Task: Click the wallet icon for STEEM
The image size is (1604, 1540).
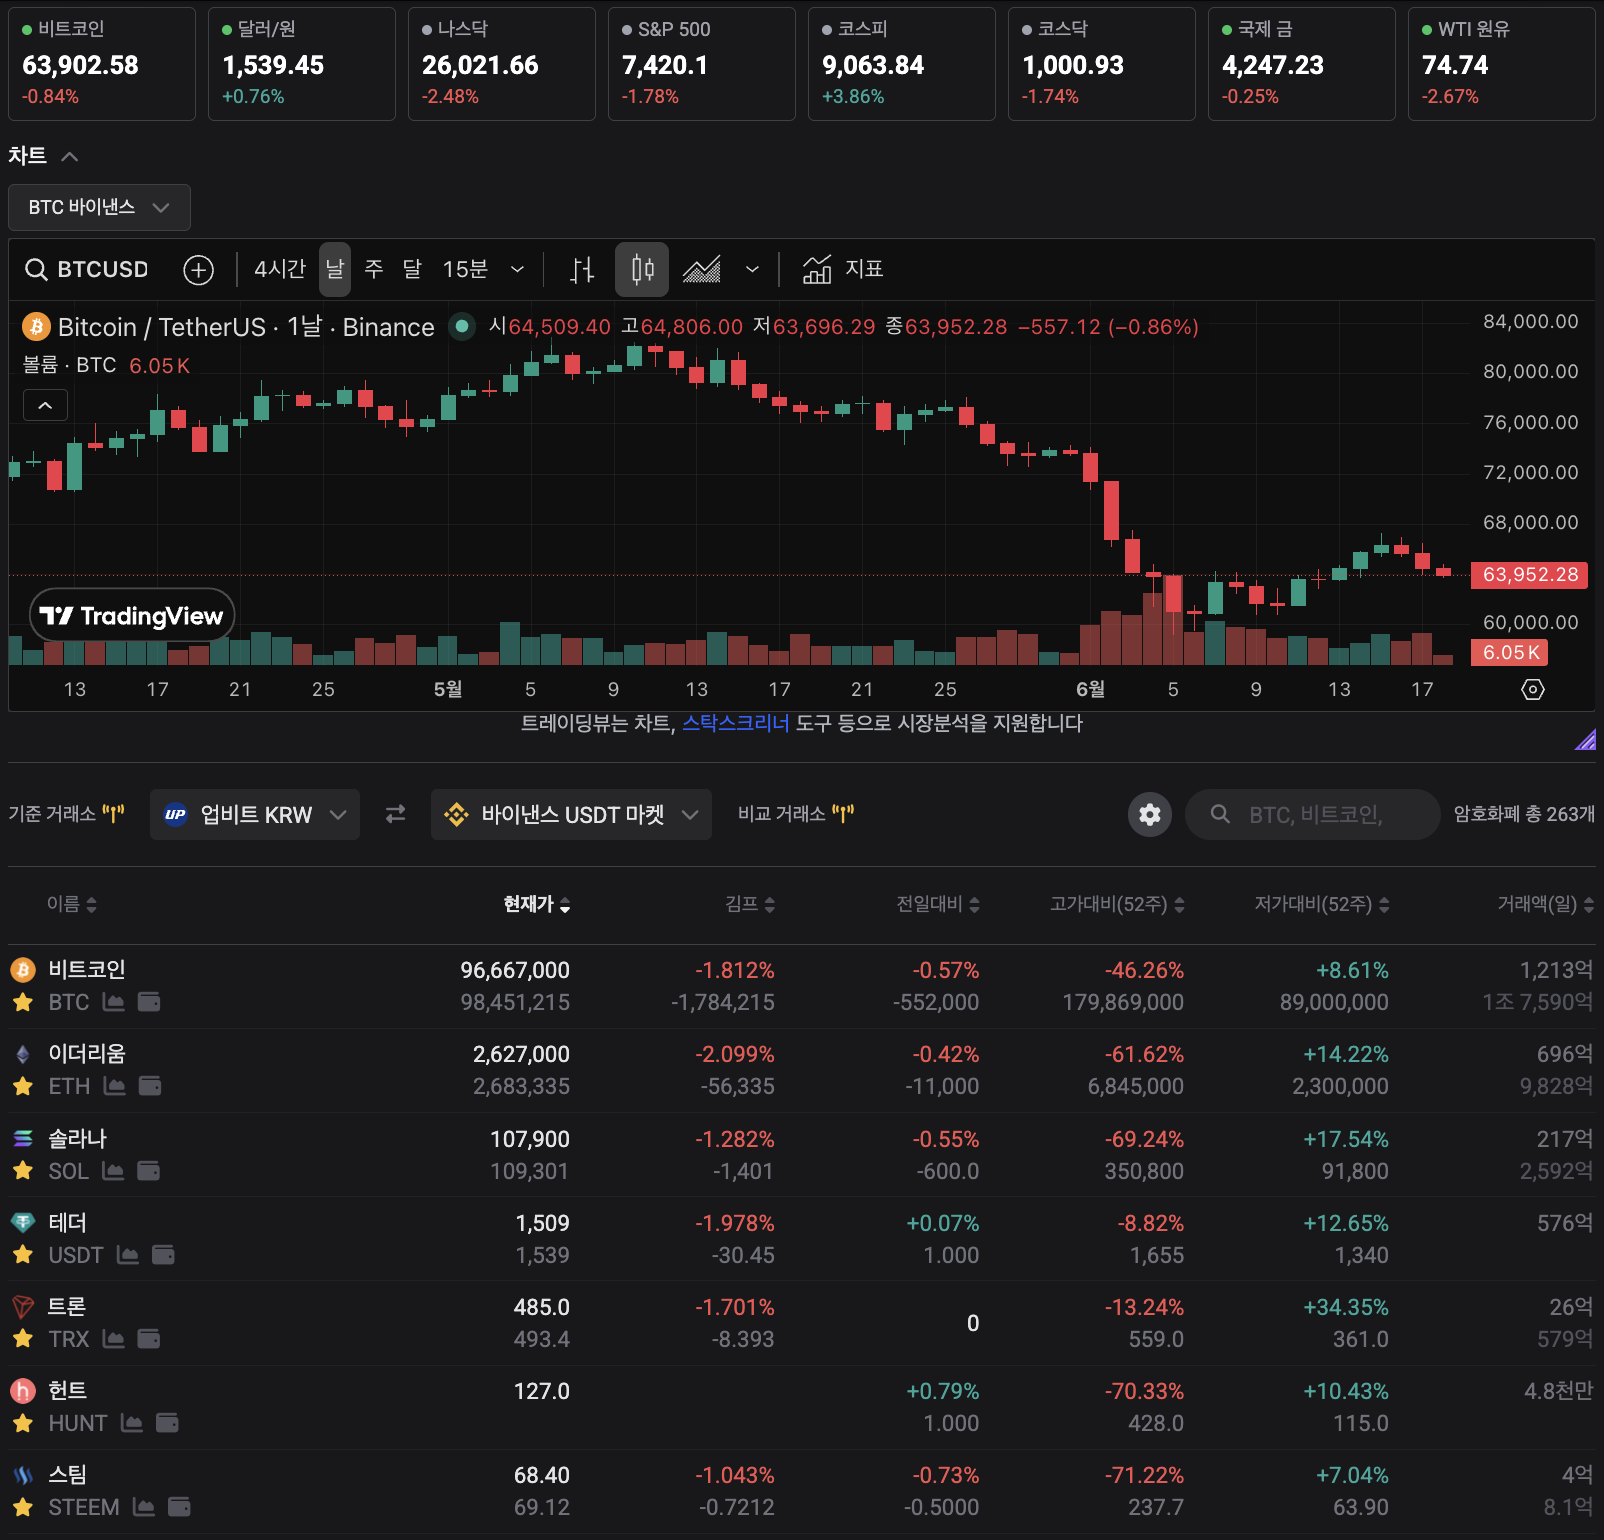Action: coord(179,1507)
